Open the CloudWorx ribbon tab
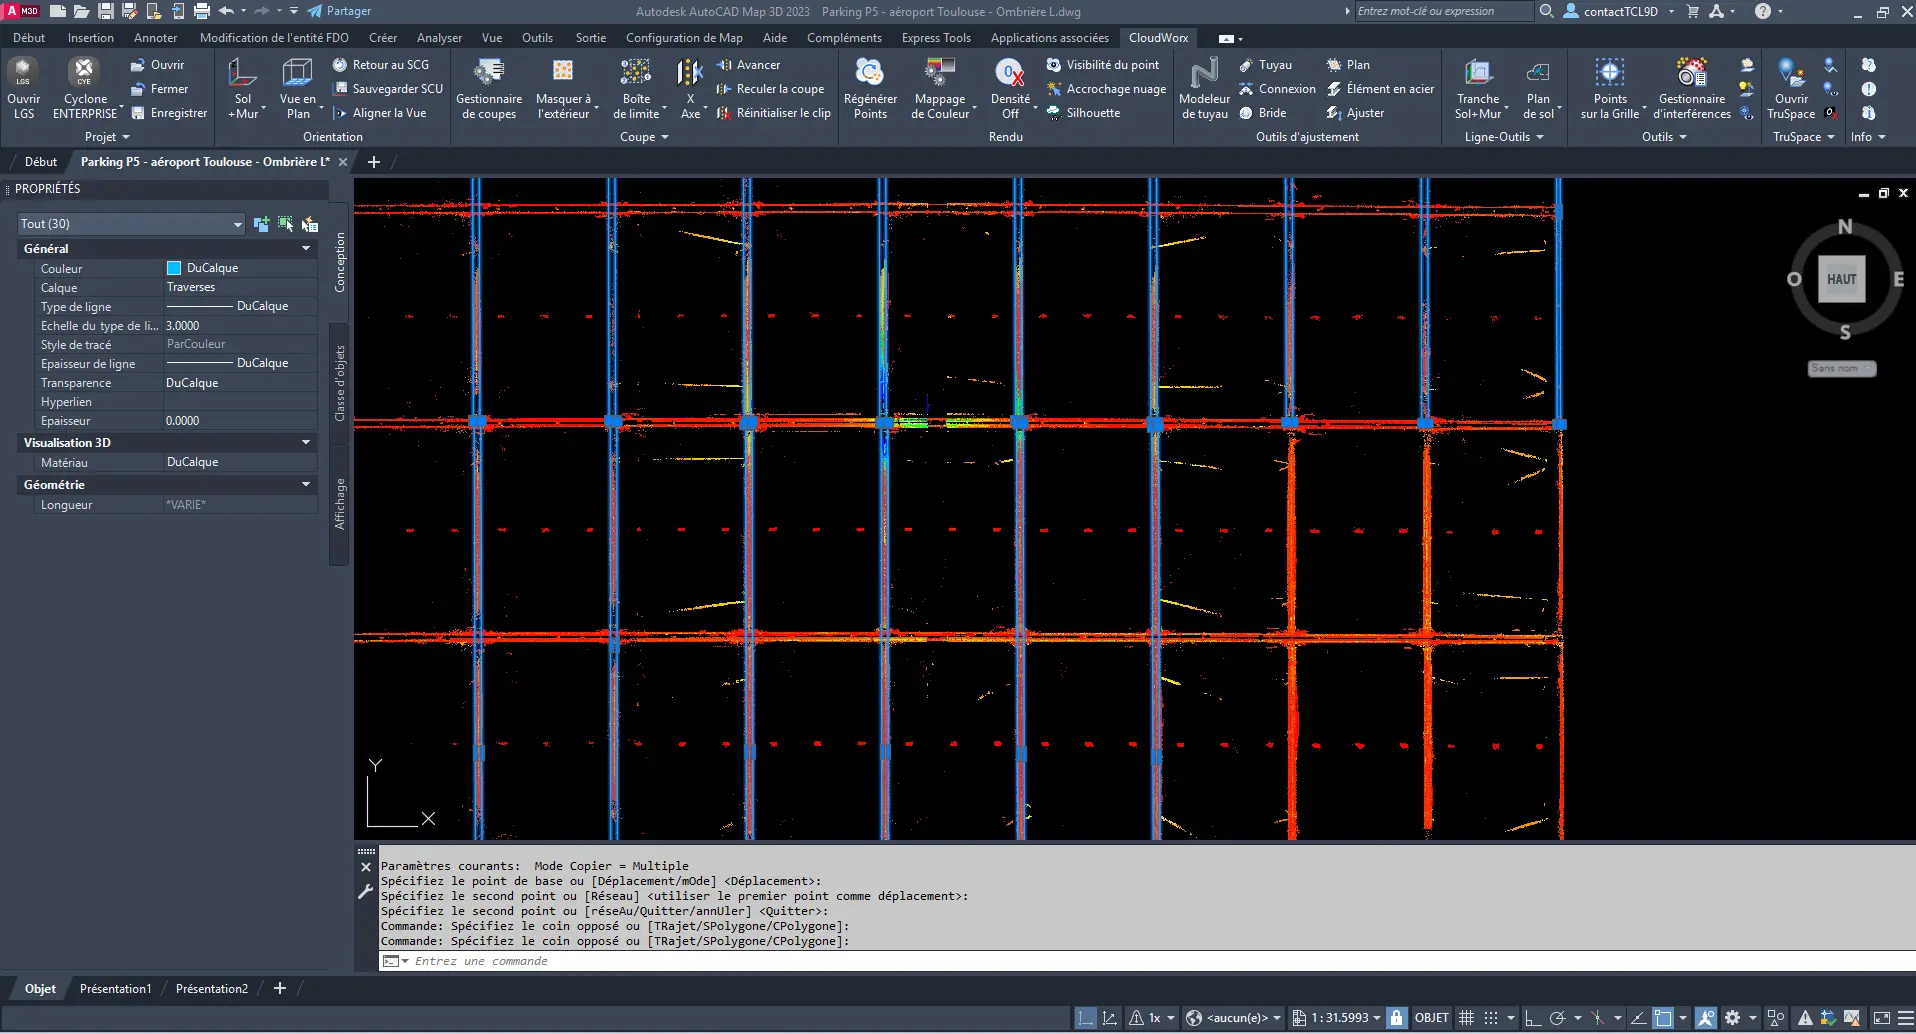Image resolution: width=1916 pixels, height=1034 pixels. pos(1158,38)
